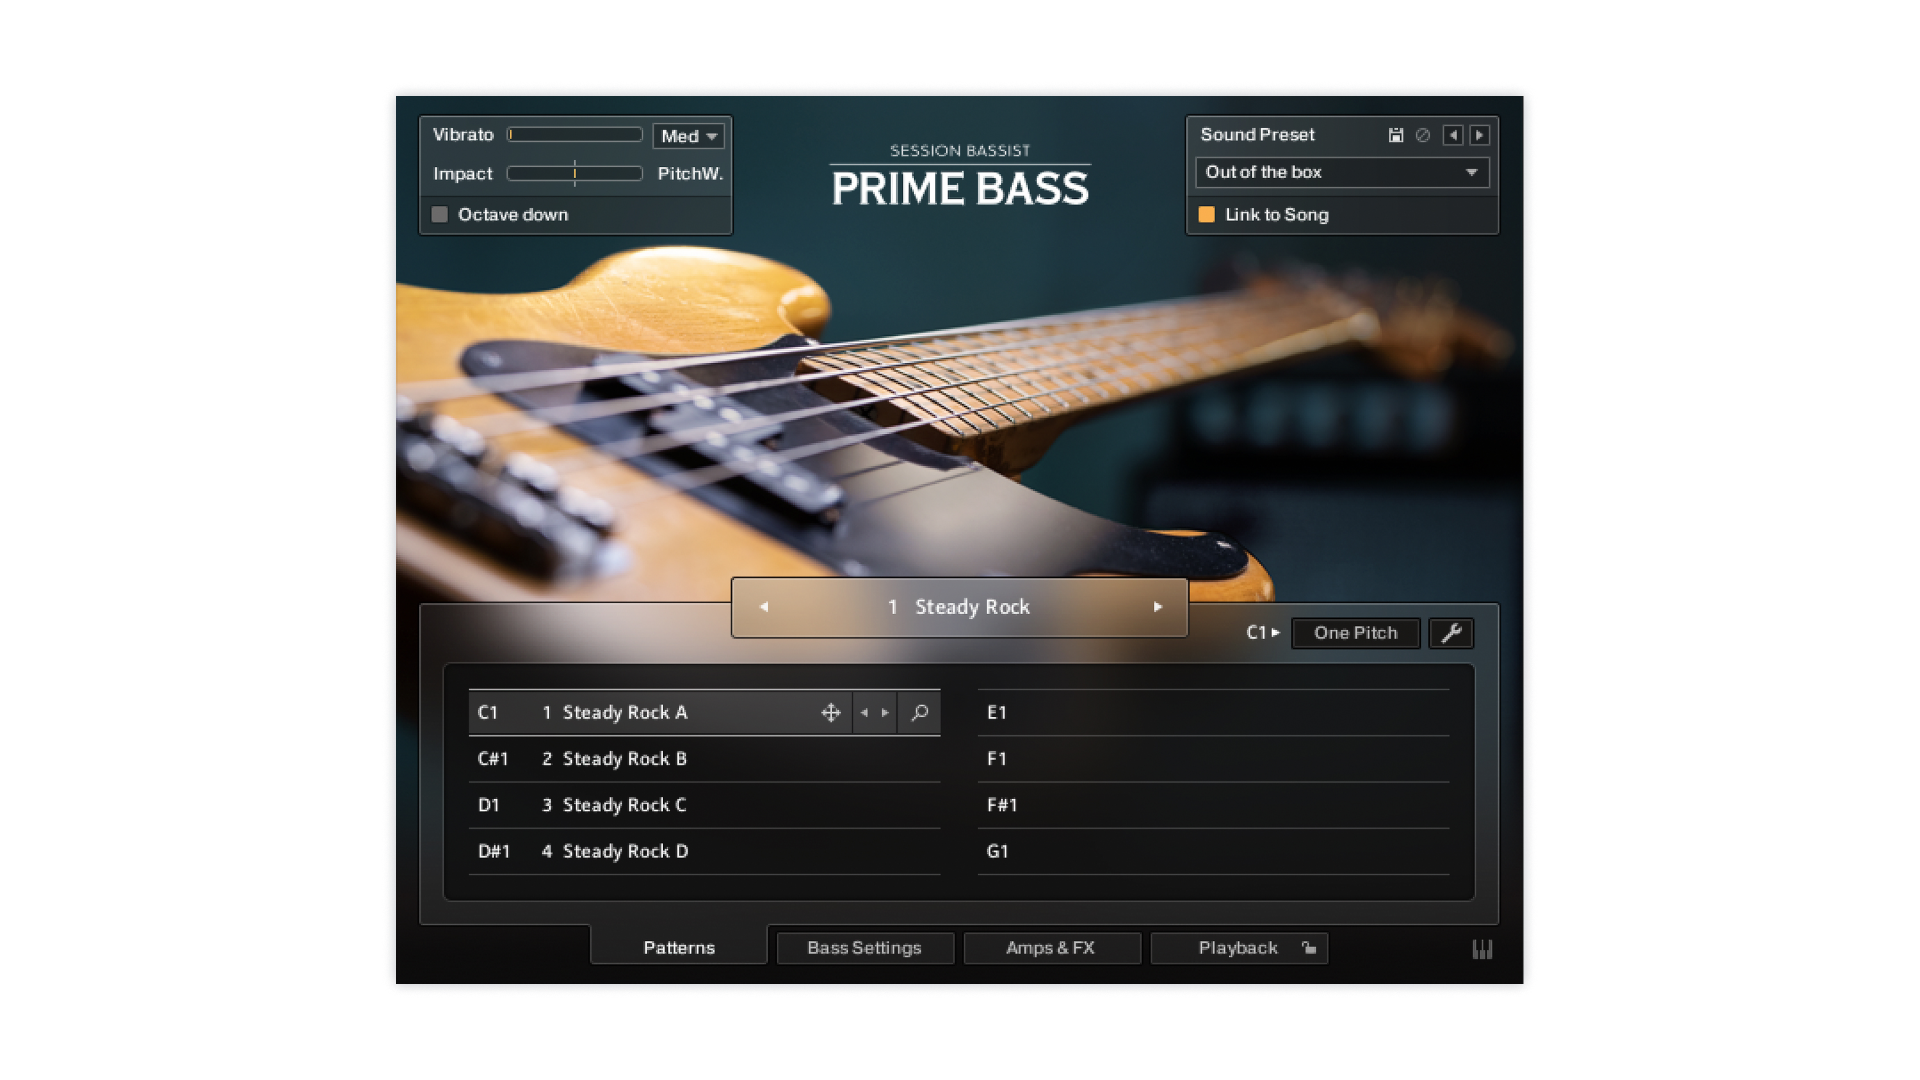Click the delete preset circle-slash icon
This screenshot has height=1080, width=1920.
[1423, 135]
